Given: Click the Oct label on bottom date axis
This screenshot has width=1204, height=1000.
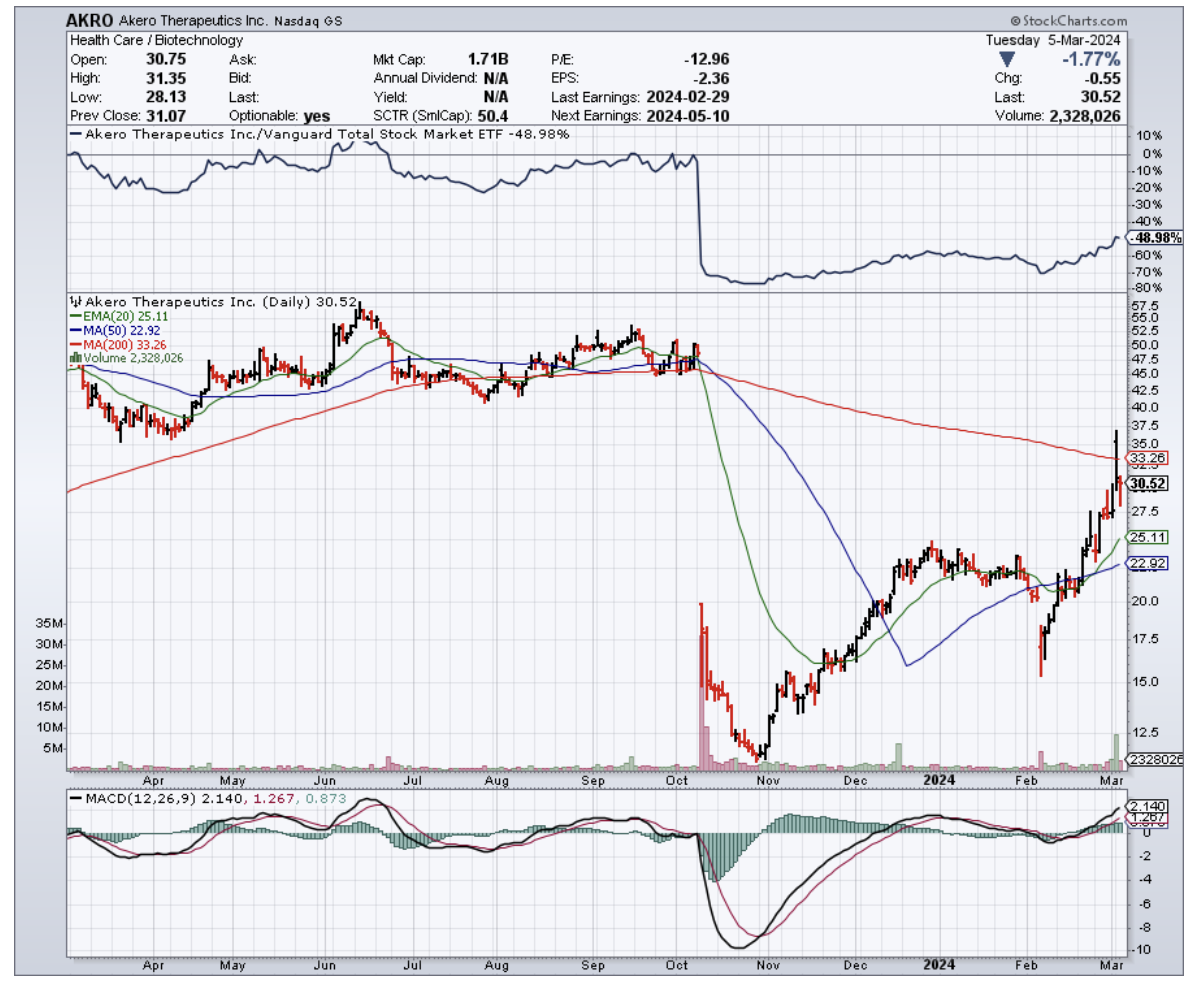Looking at the screenshot, I should (679, 966).
